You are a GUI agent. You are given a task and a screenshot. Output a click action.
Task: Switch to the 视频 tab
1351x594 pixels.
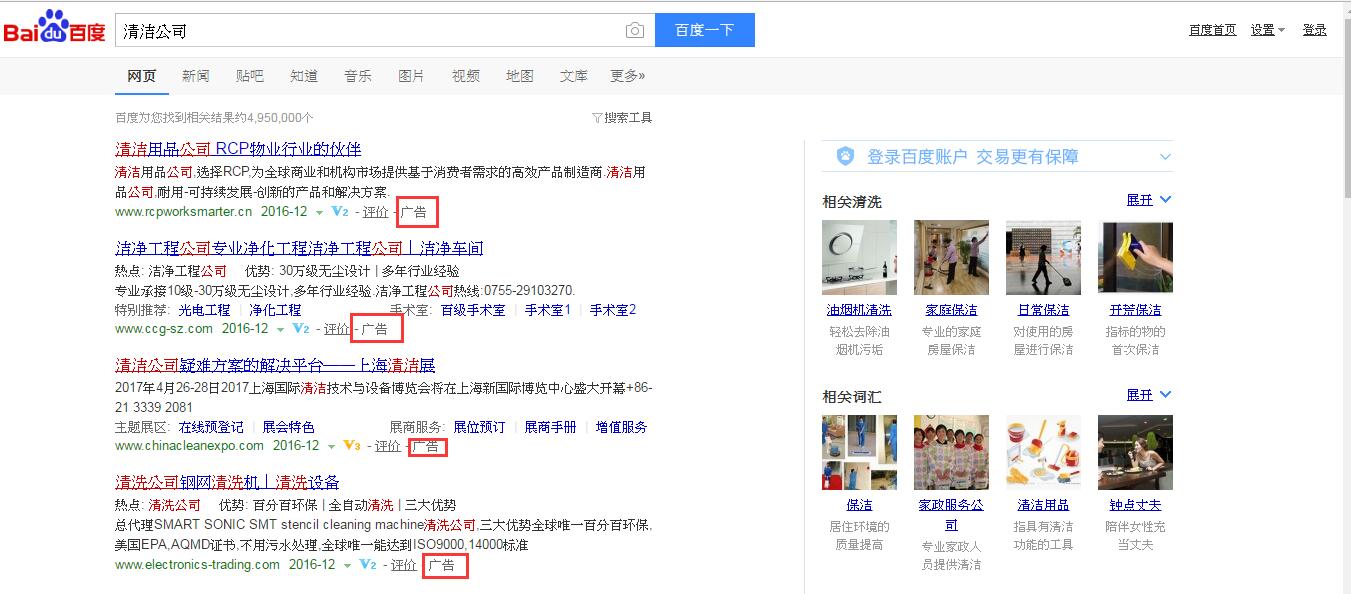click(466, 76)
